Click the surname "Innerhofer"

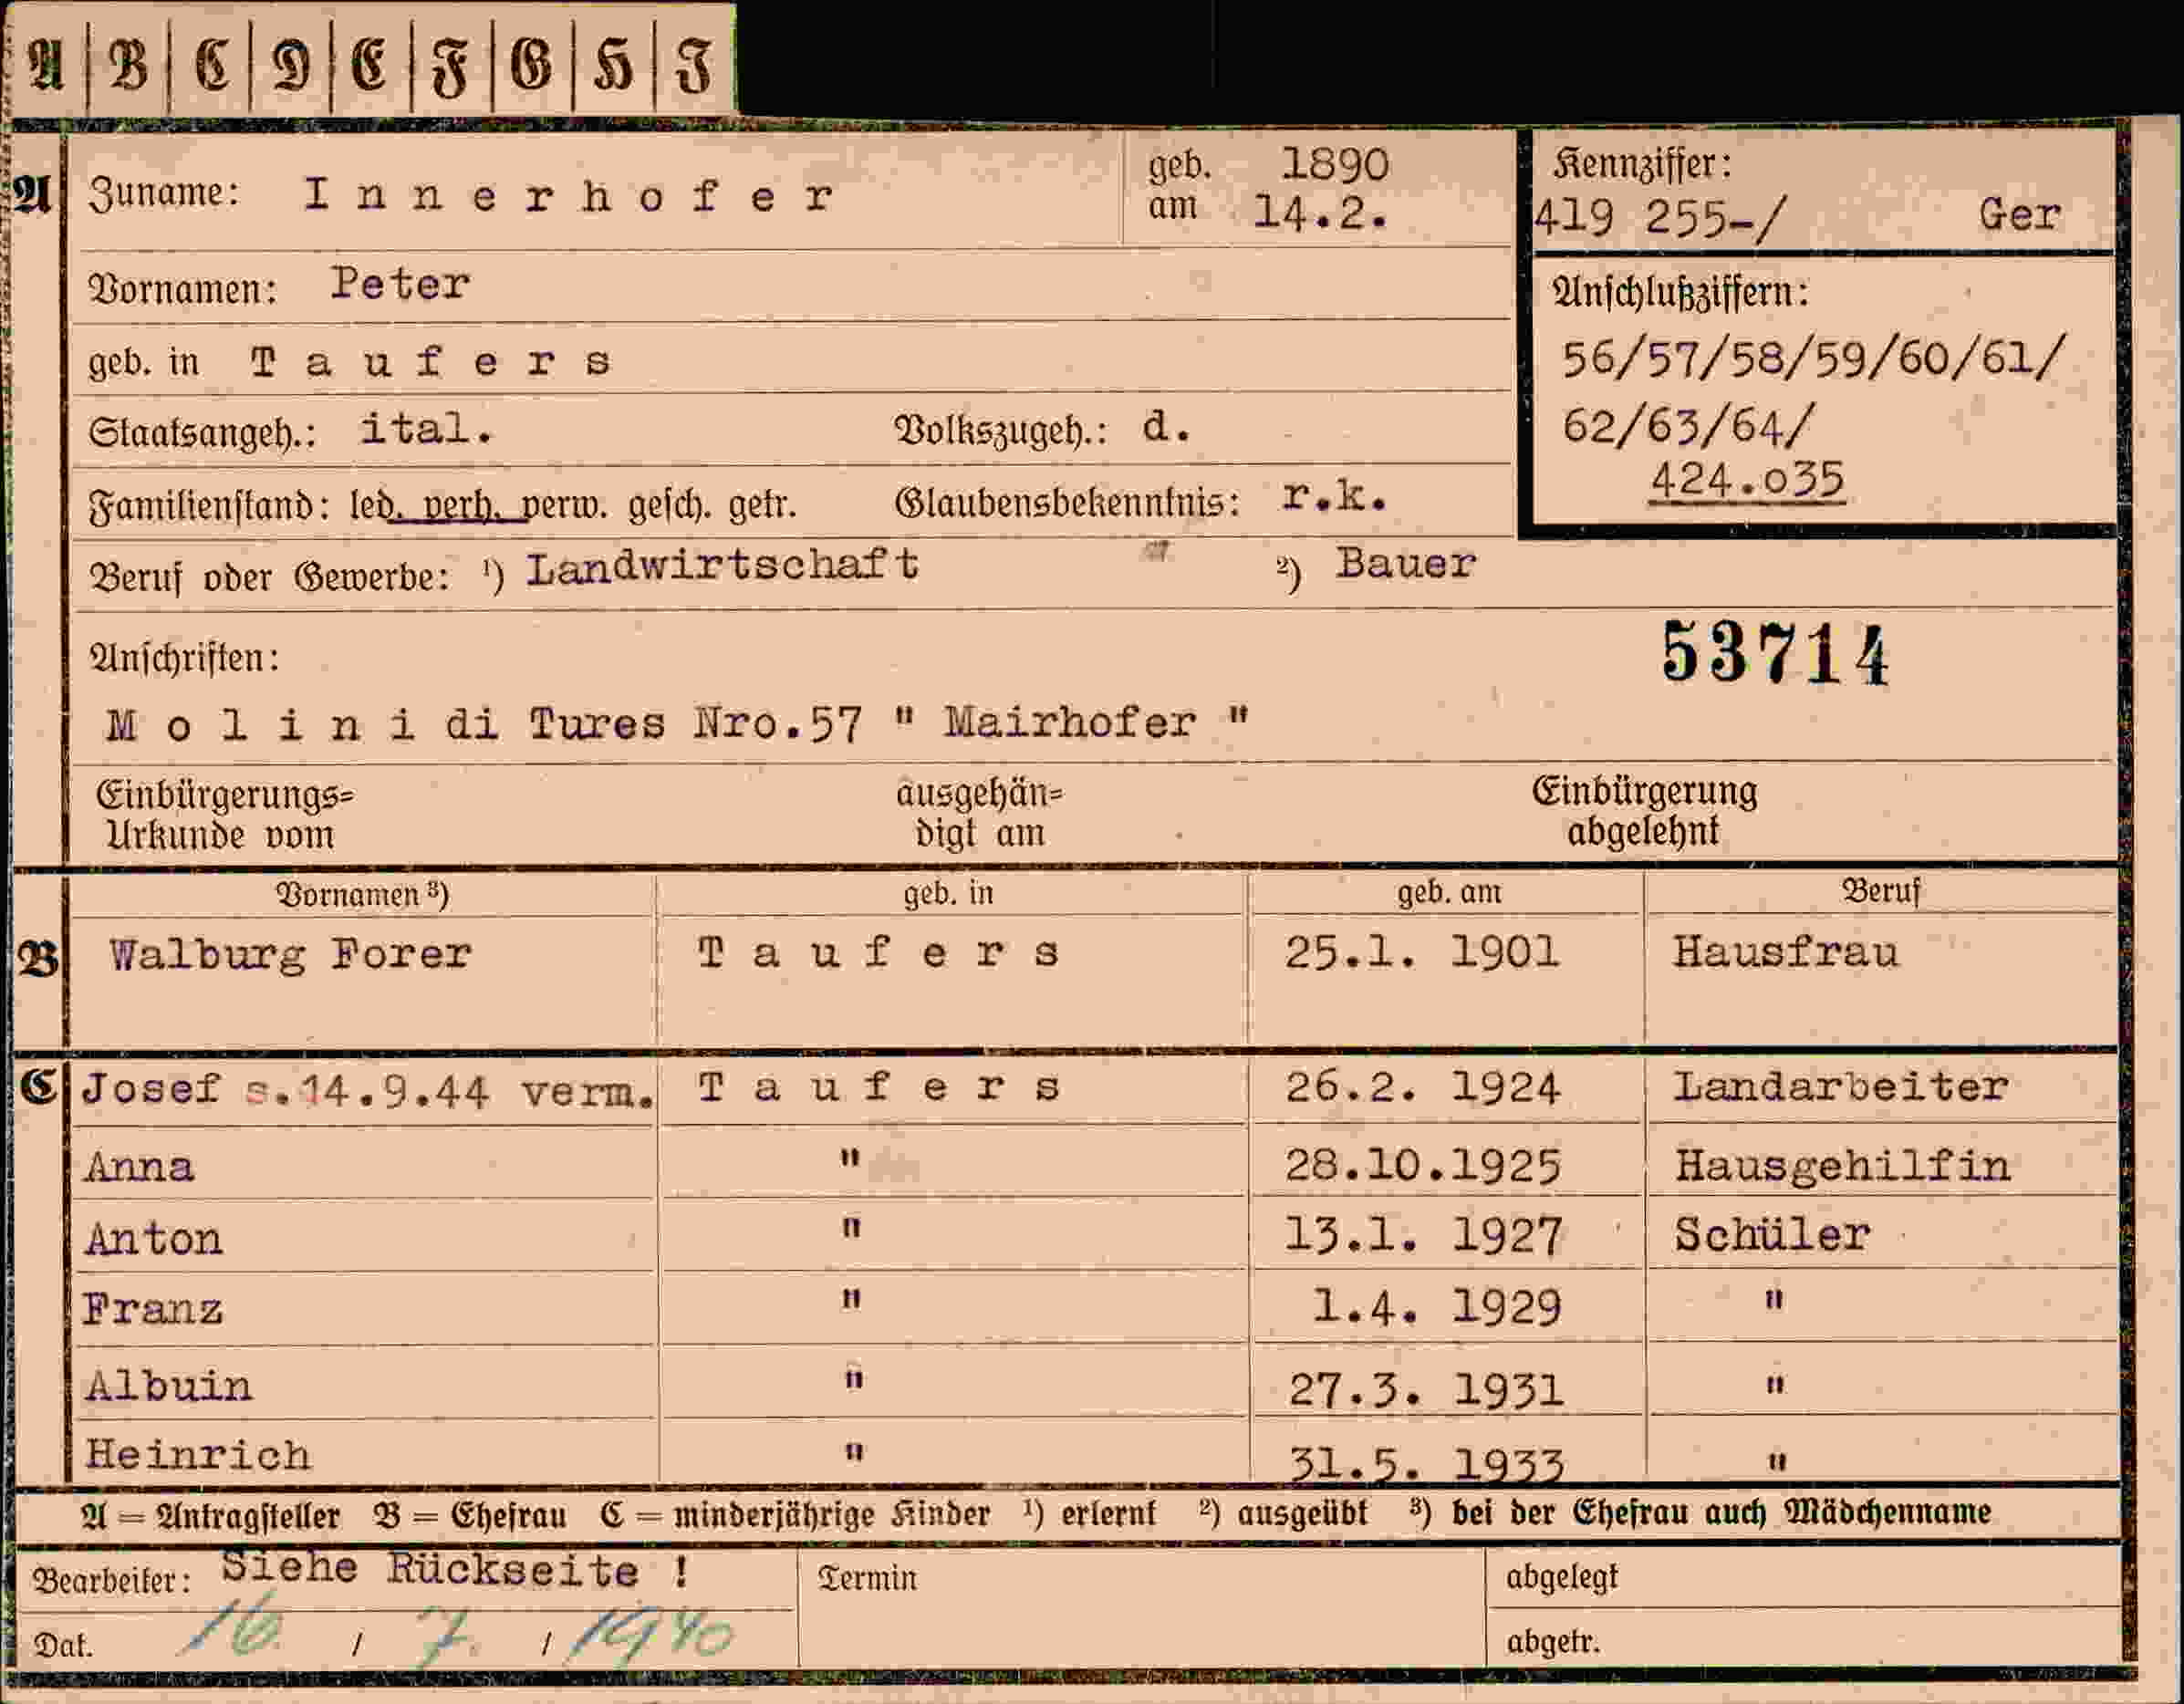point(569,195)
